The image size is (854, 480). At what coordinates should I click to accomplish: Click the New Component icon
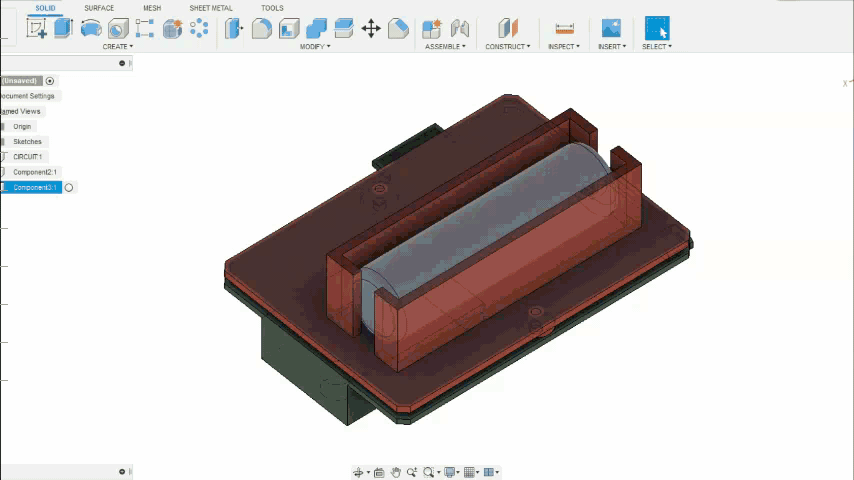point(432,28)
